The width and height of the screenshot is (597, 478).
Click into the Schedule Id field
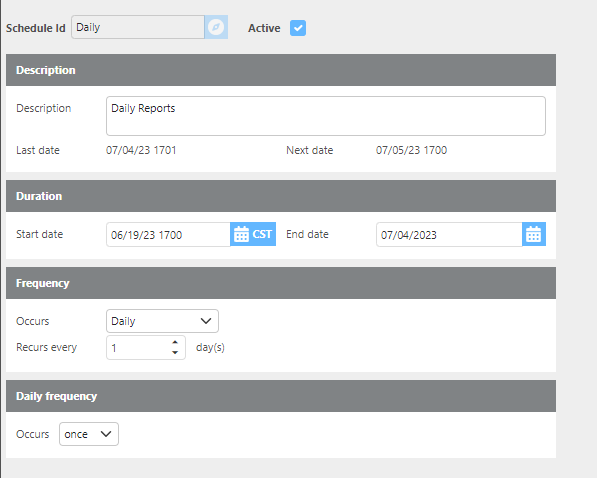pyautogui.click(x=138, y=27)
